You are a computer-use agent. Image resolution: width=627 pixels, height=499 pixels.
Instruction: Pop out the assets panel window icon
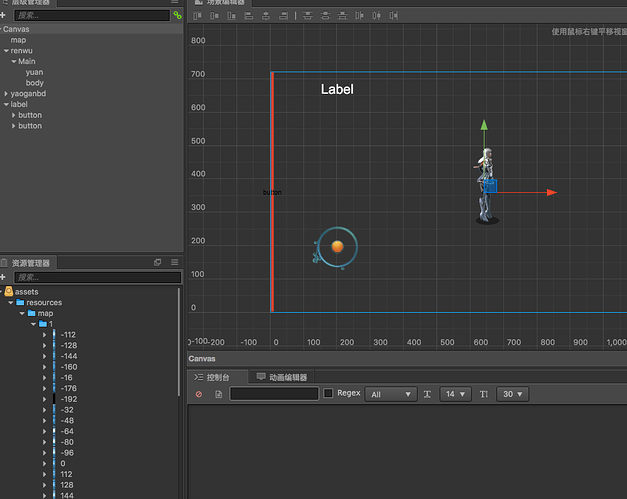point(157,262)
